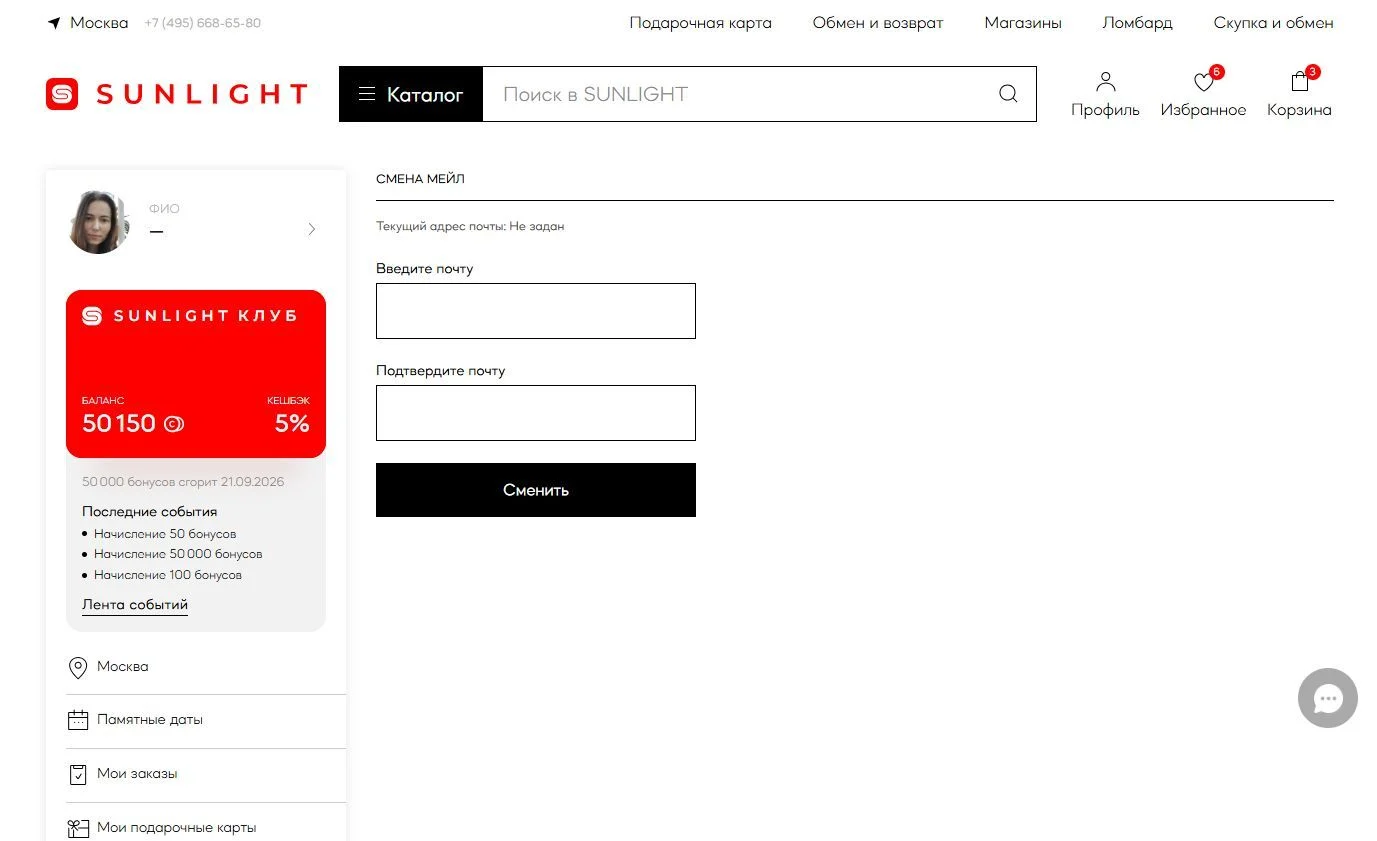Open the Каталог menu button

pyautogui.click(x=411, y=94)
